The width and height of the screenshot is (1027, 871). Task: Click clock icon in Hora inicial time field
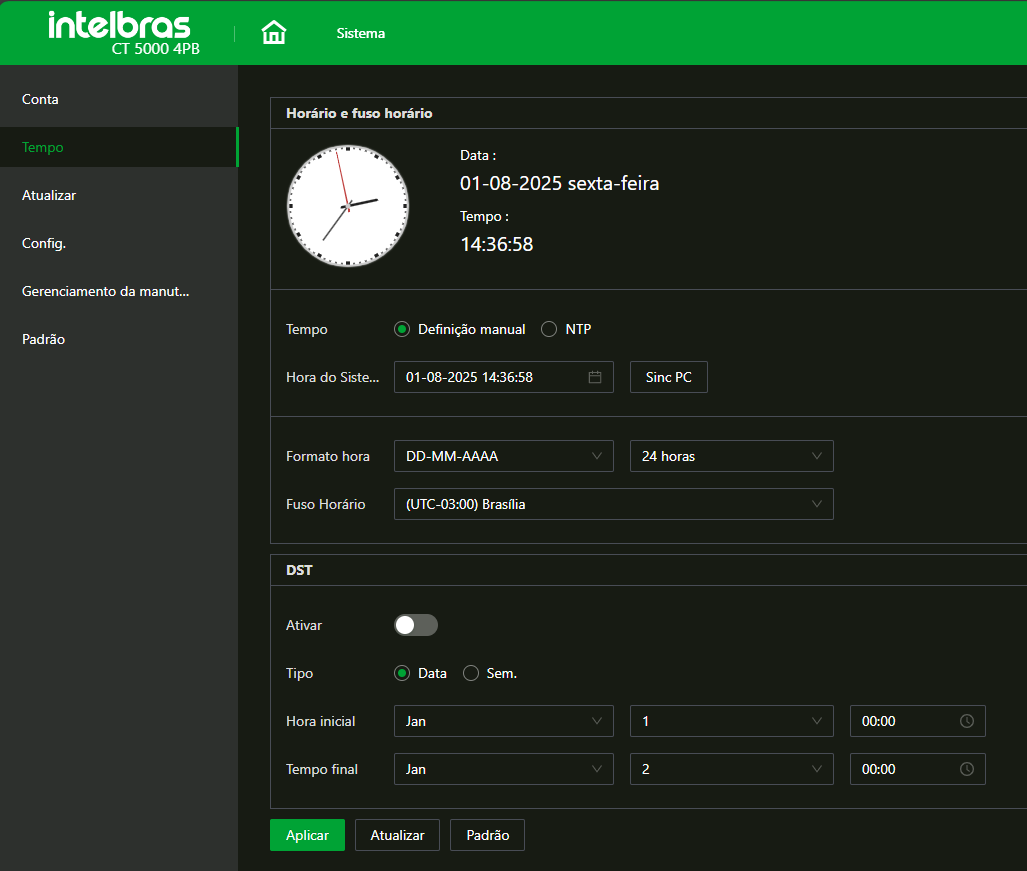966,721
